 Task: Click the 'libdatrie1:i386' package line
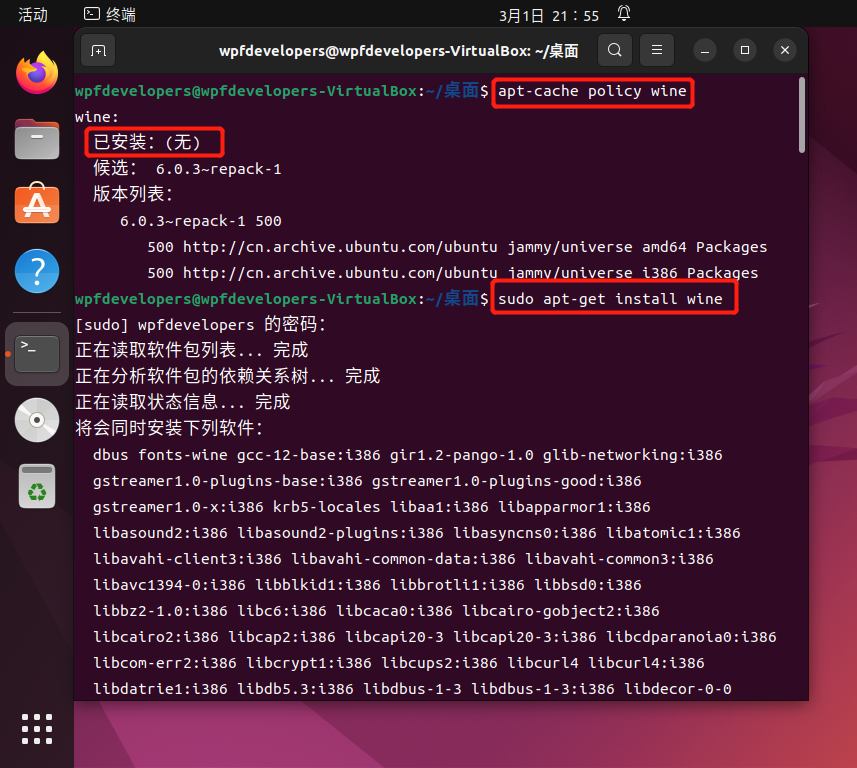(x=412, y=689)
